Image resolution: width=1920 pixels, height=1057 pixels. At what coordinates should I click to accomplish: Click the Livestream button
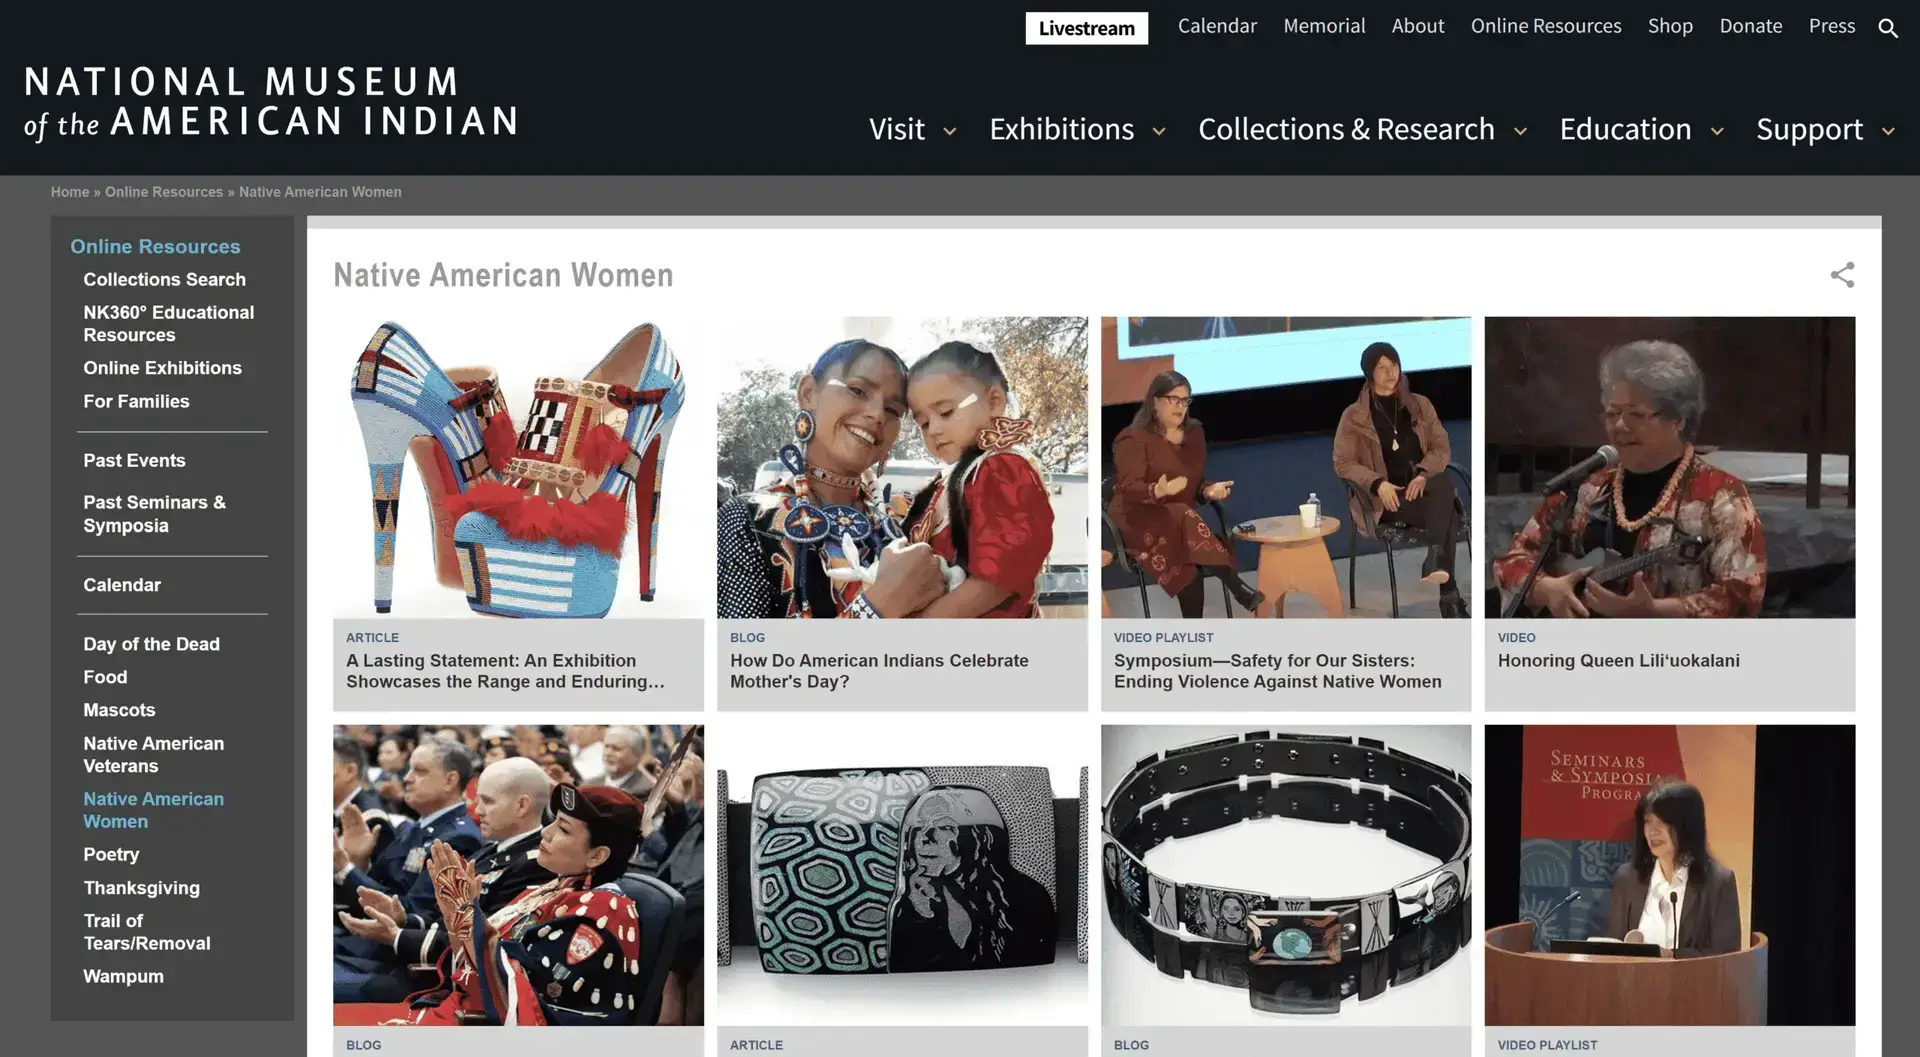coord(1086,28)
